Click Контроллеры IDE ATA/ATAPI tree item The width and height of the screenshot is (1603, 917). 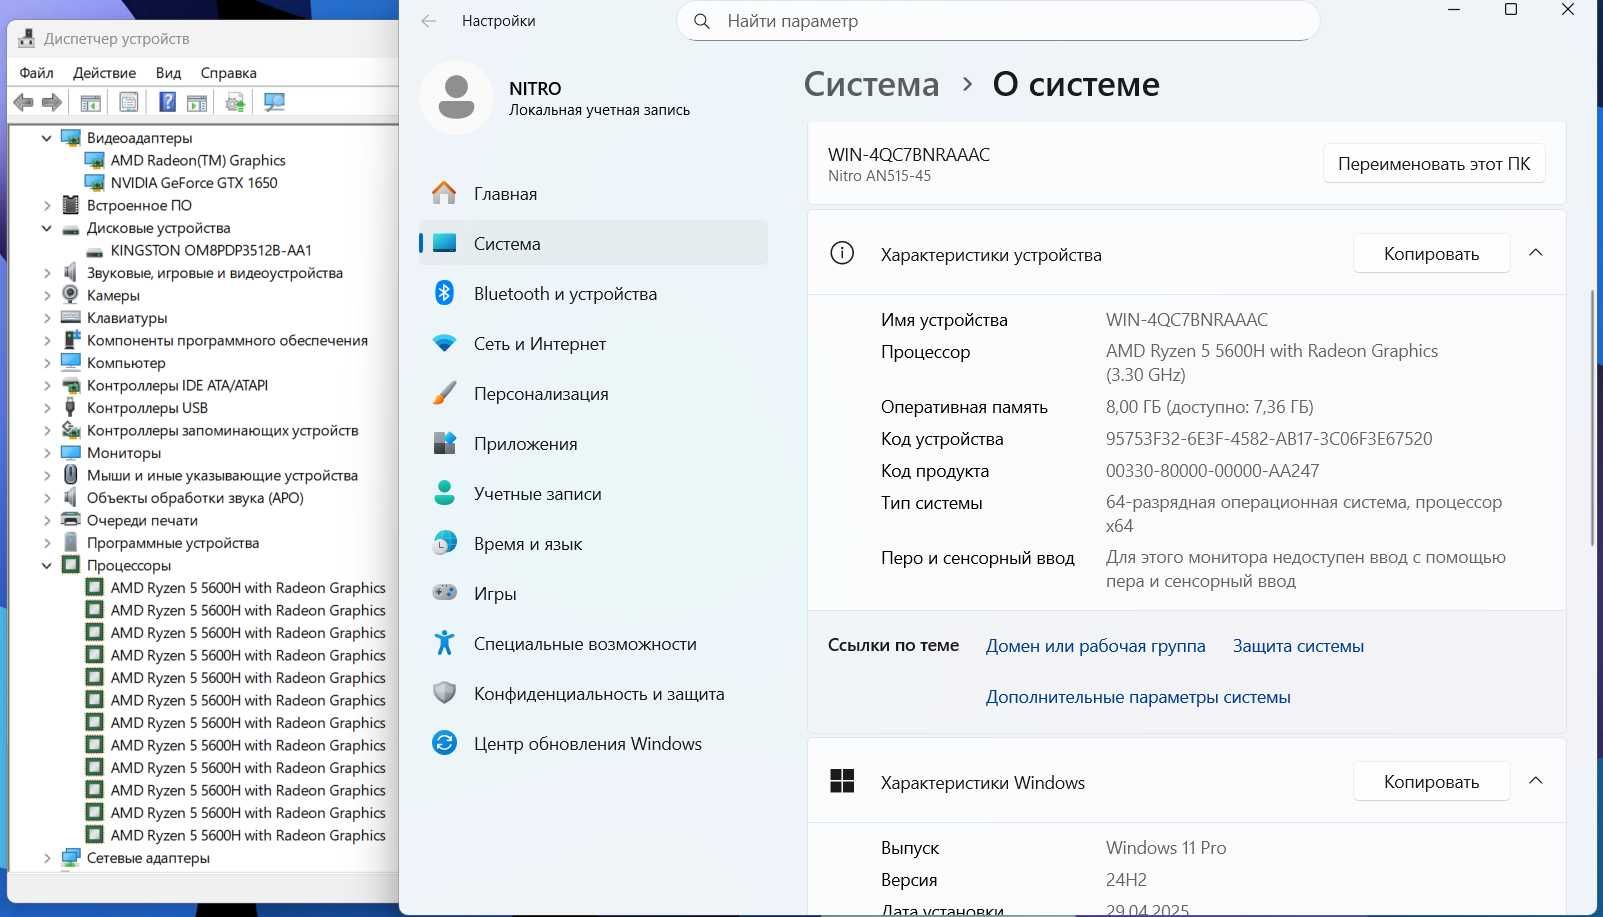(x=177, y=385)
